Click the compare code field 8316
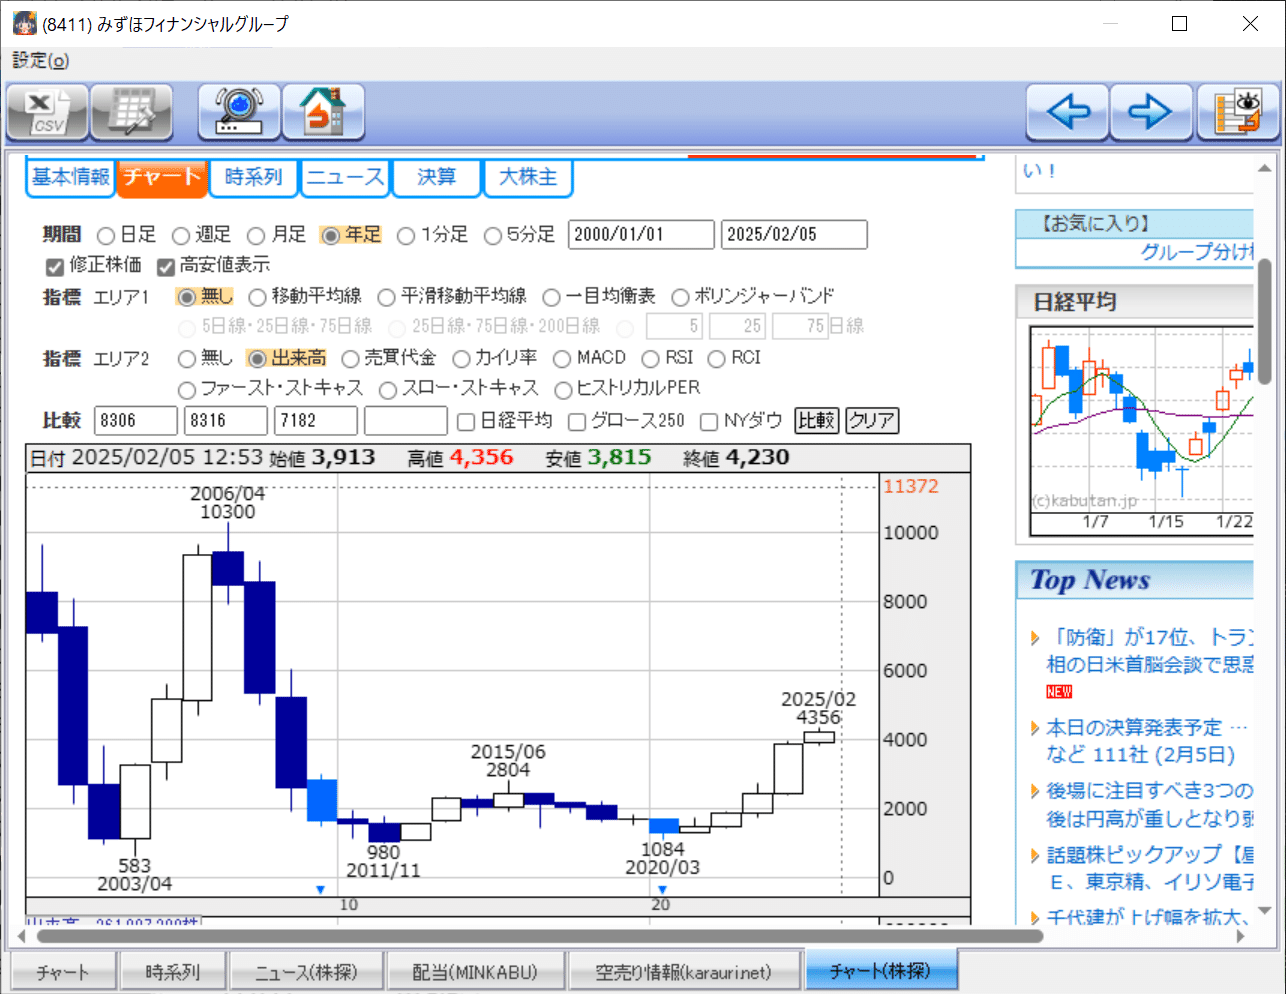 click(x=225, y=421)
